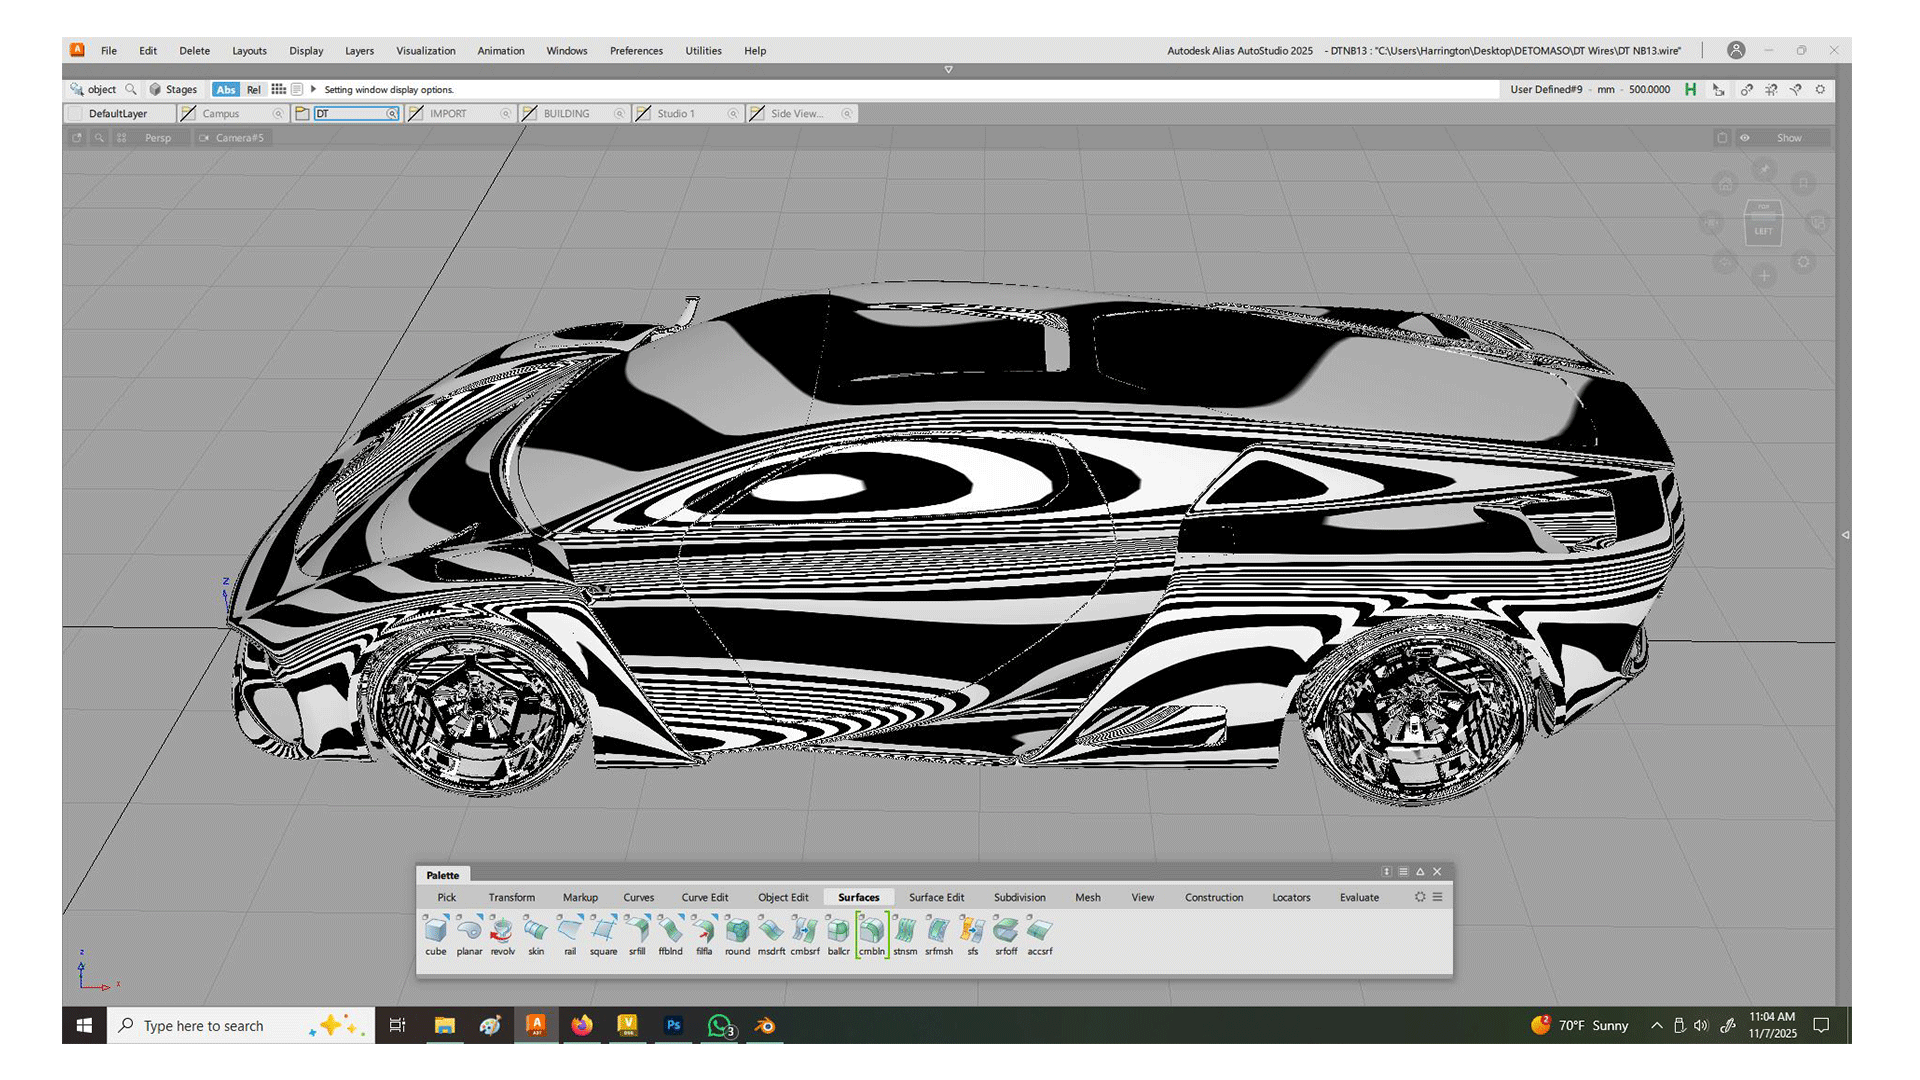Pick the square surface tool
Viewport: 1920px width, 1080px height.
coord(603,932)
